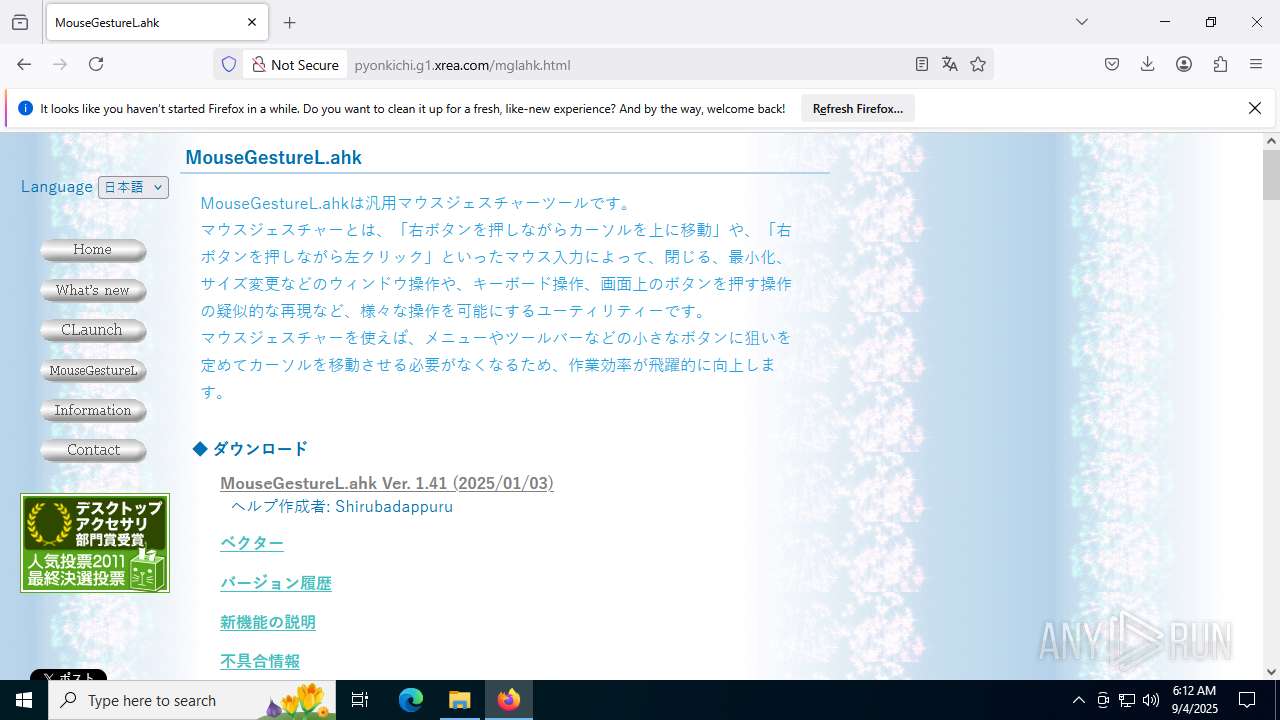
Task: Open Firefox tab list view icon
Action: [x=20, y=22]
